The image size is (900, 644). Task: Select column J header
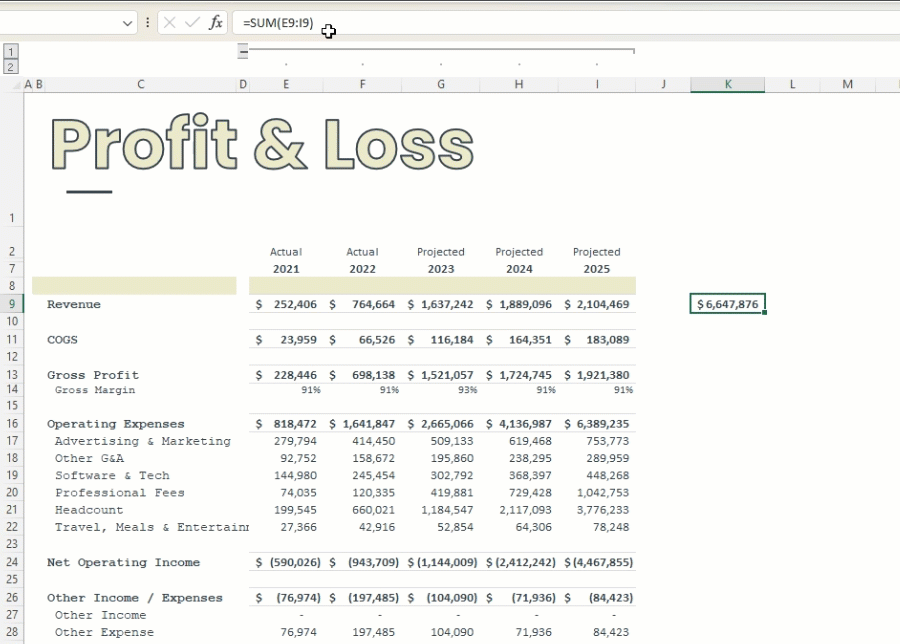(664, 84)
